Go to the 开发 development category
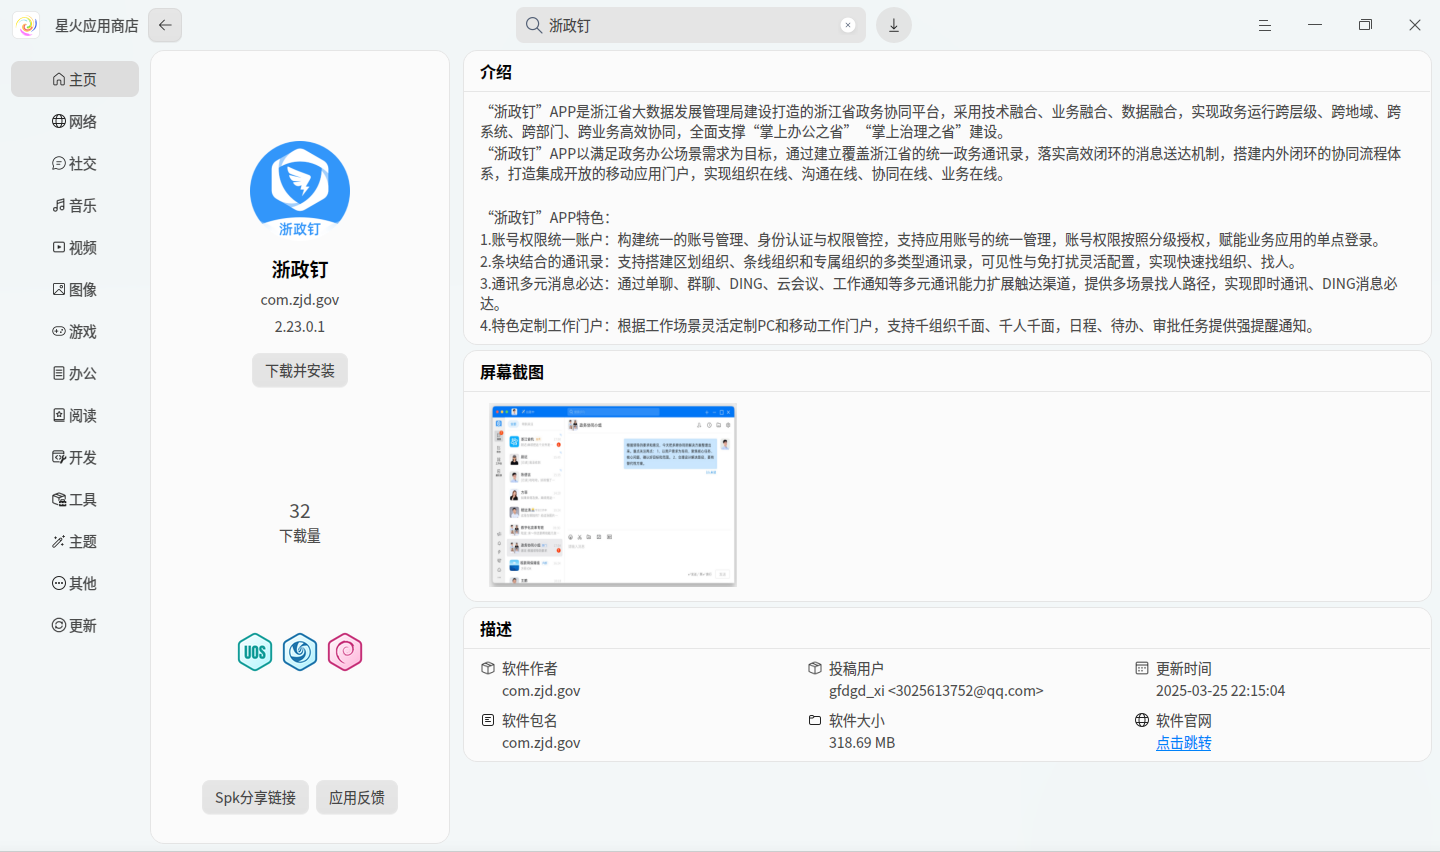This screenshot has height=852, width=1440. tap(75, 457)
